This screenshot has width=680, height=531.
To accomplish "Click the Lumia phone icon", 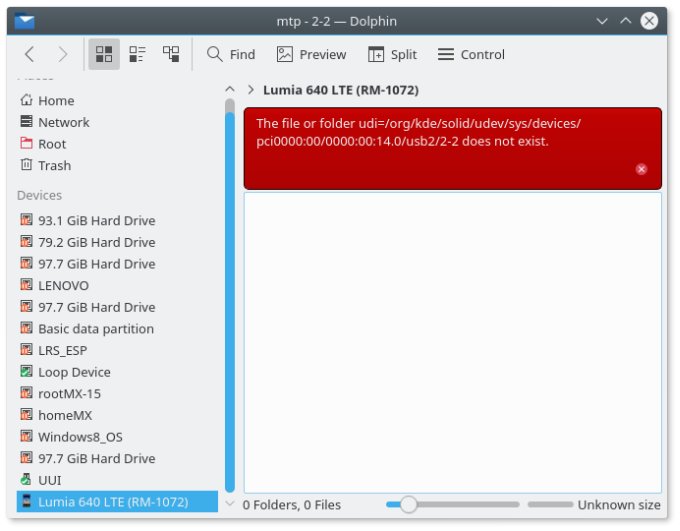I will pyautogui.click(x=26, y=501).
